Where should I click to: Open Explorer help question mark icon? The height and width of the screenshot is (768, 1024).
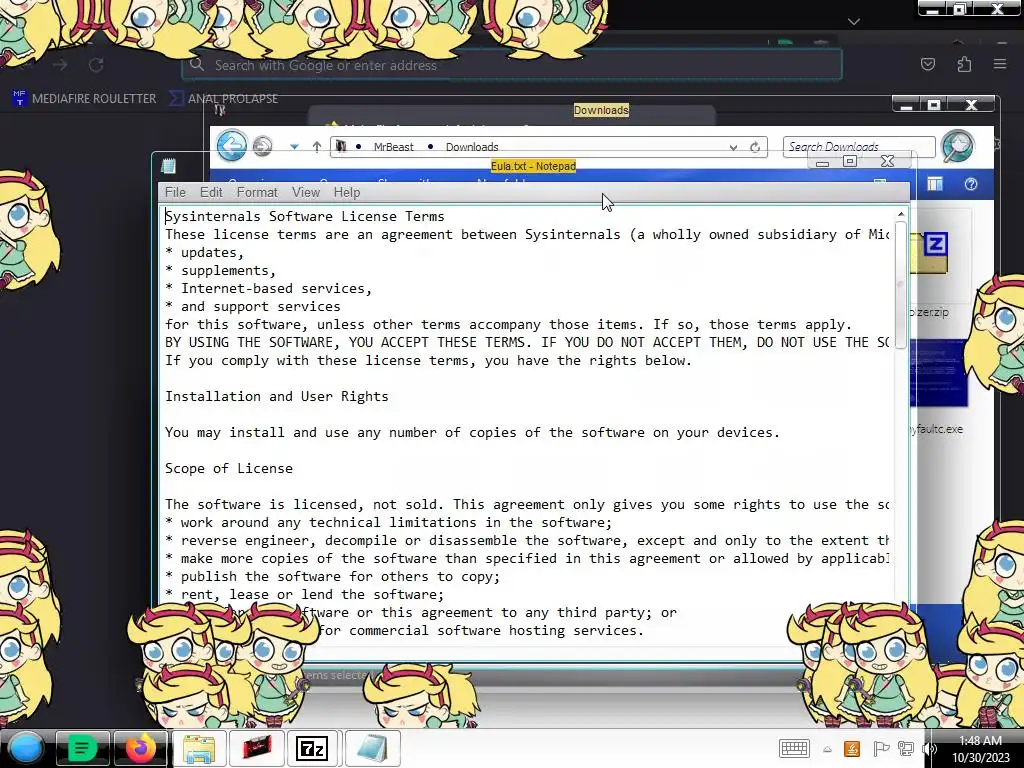[971, 185]
